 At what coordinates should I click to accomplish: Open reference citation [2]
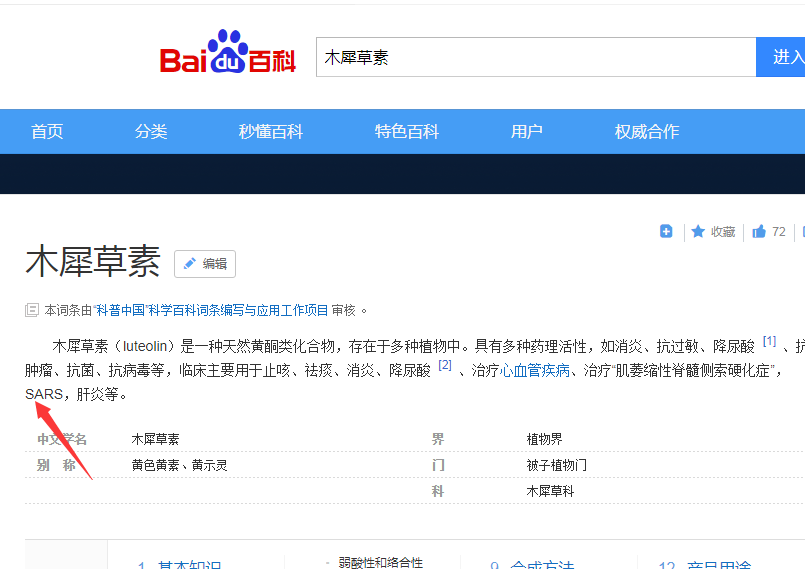click(x=445, y=365)
